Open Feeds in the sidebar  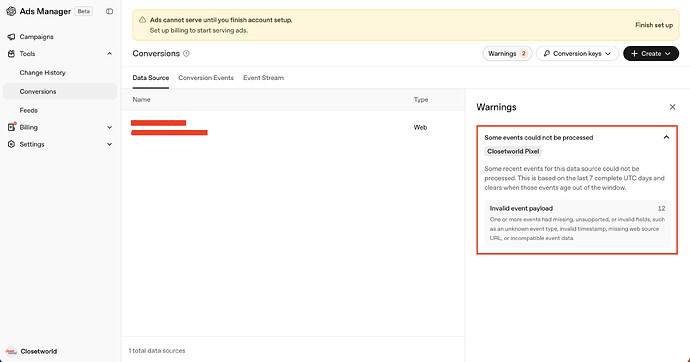tap(29, 110)
